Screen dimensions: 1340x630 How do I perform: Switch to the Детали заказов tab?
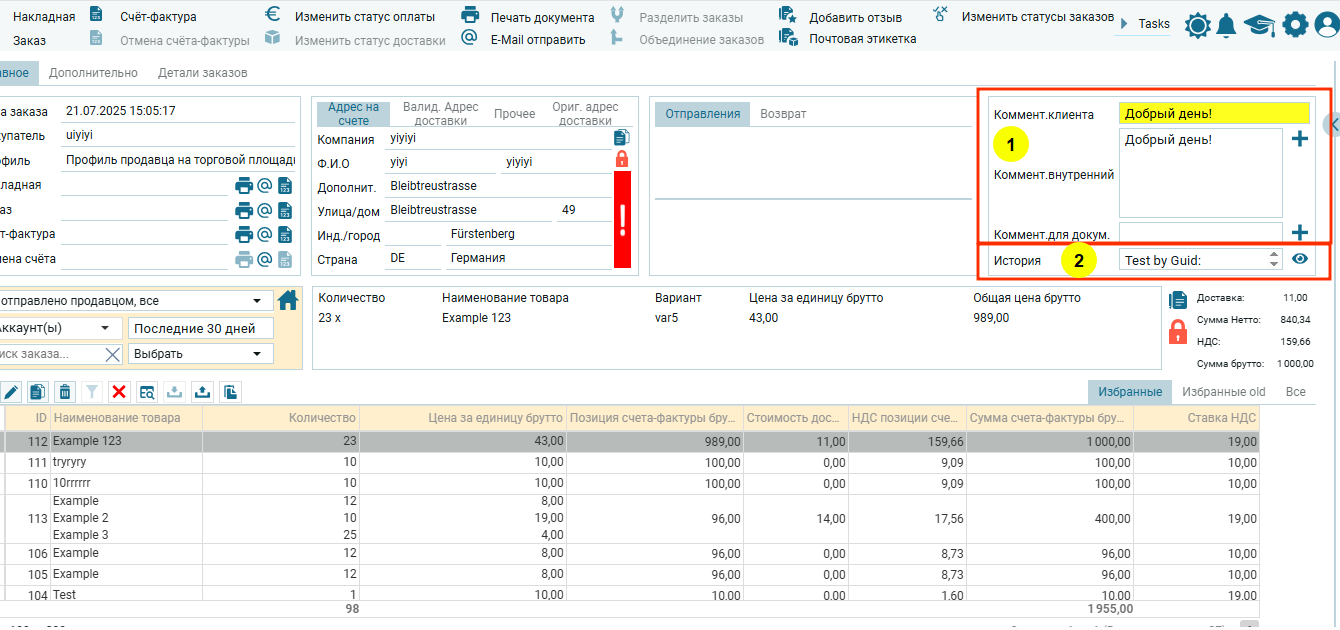click(x=202, y=73)
